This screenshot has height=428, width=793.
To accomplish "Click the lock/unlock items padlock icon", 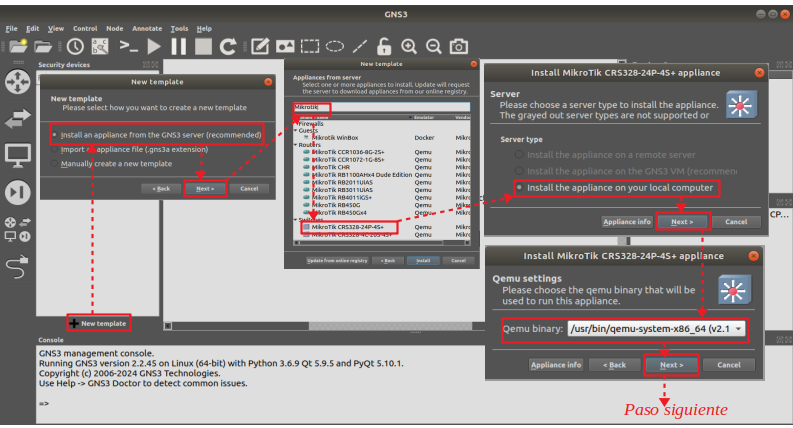I will point(384,47).
